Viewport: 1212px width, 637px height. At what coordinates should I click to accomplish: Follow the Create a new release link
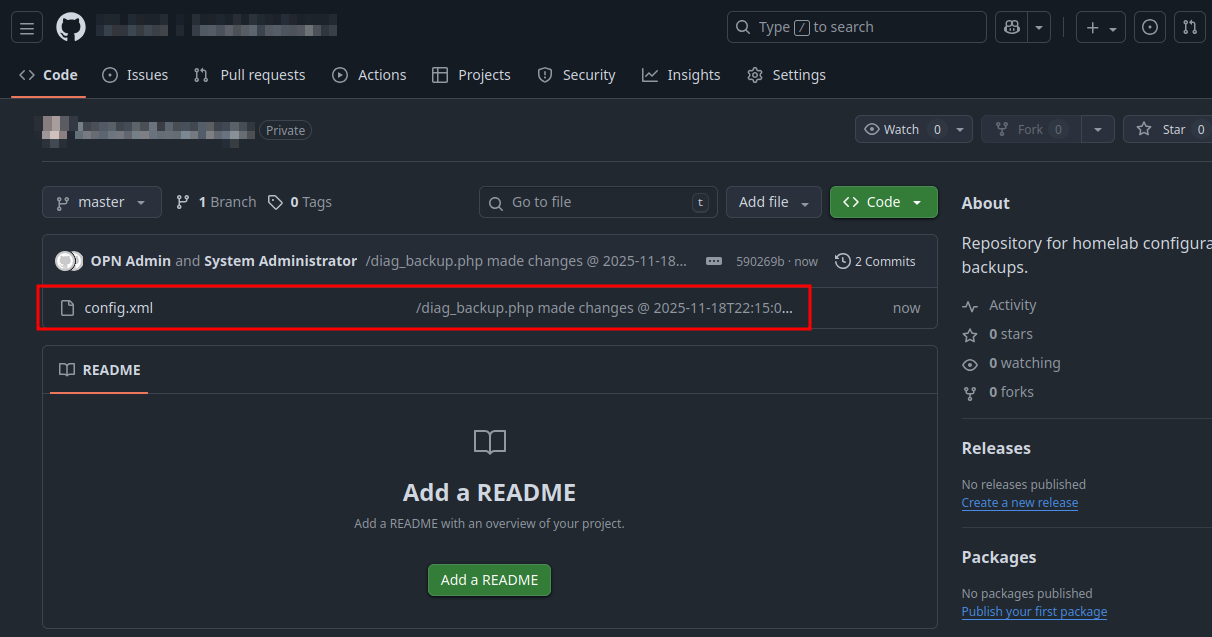point(1019,502)
